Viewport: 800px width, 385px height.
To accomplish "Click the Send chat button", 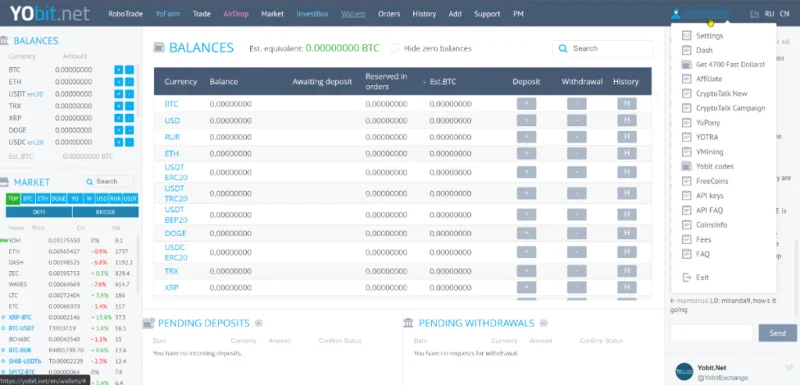I will [778, 333].
